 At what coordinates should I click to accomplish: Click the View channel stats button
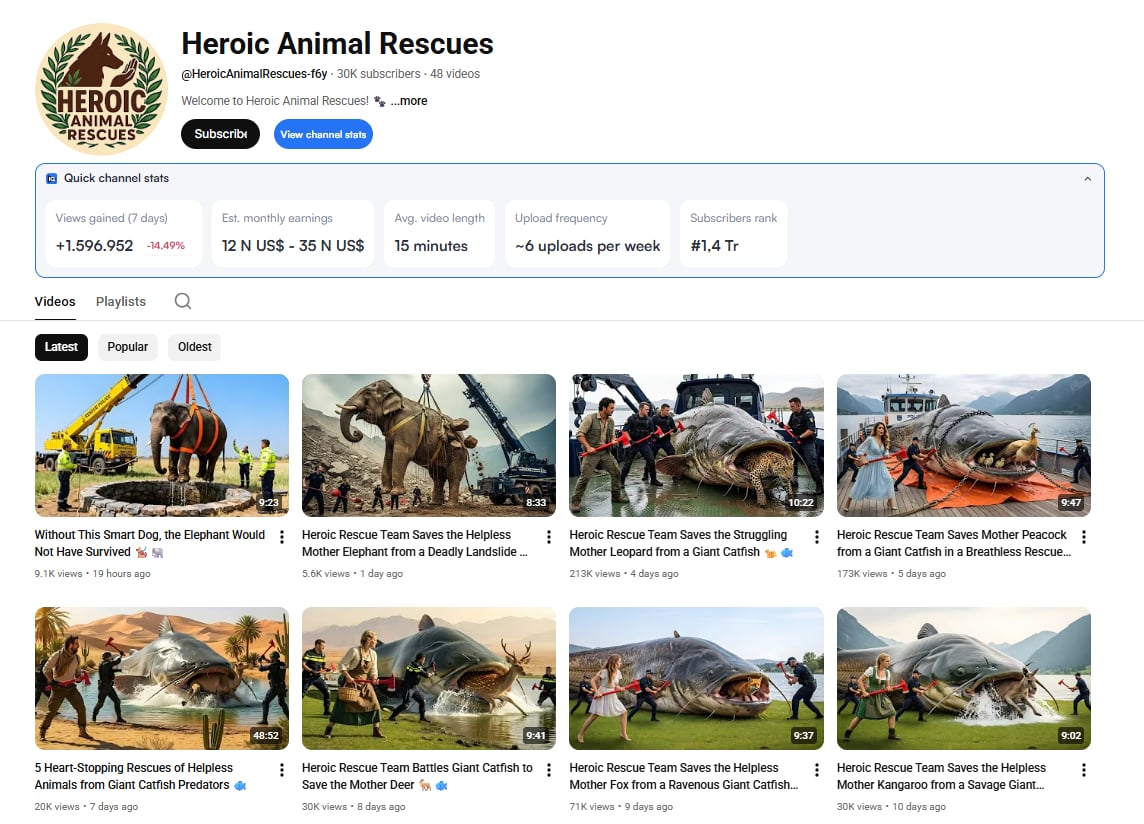tap(323, 134)
